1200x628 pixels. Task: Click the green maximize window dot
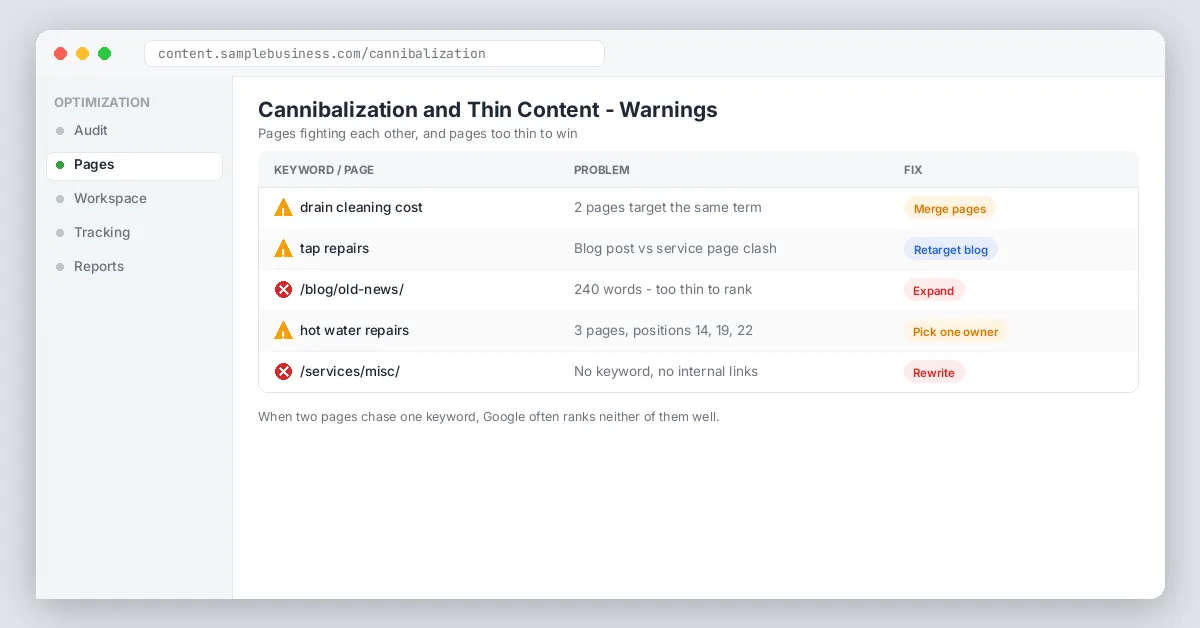(105, 54)
